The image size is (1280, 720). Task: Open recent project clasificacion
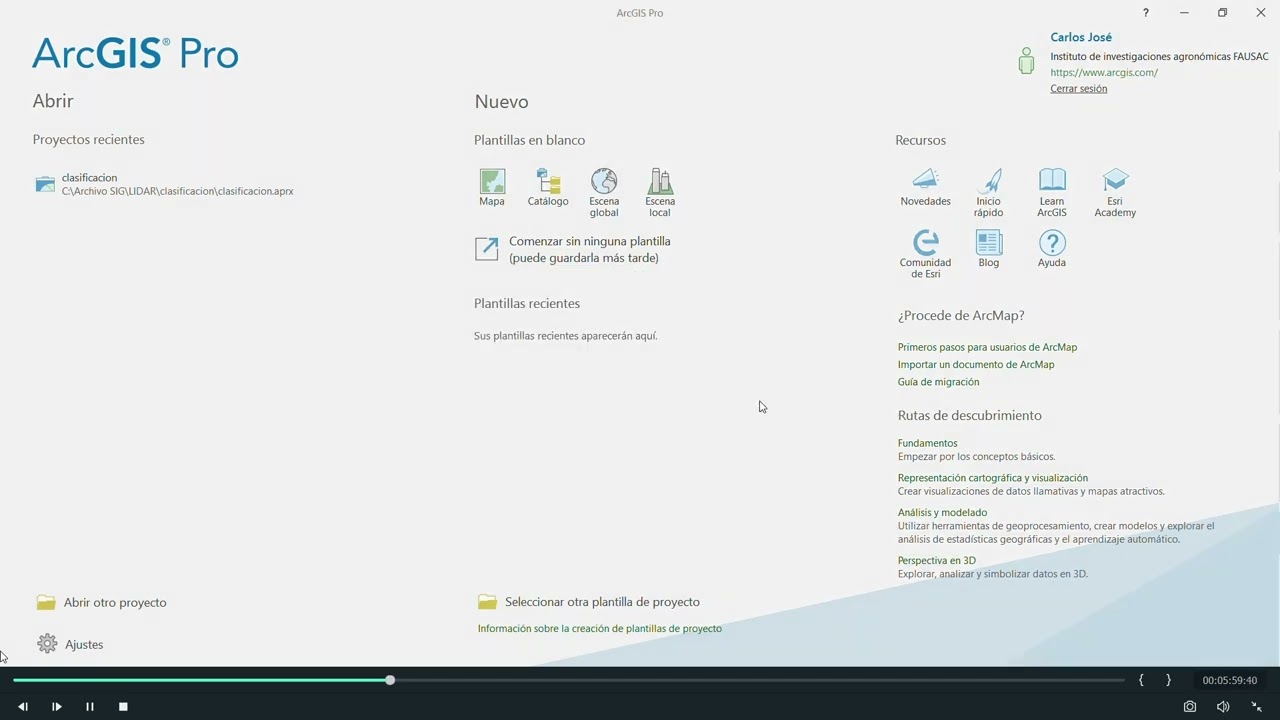[164, 184]
